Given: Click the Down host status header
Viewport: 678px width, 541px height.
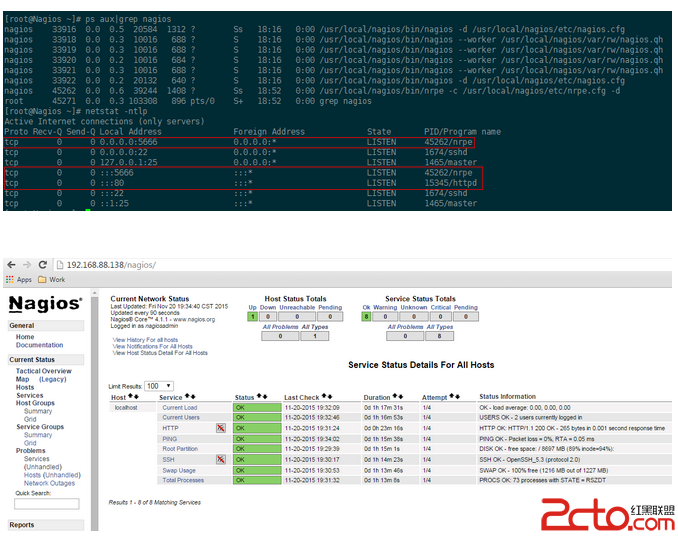Looking at the screenshot, I should [268, 307].
